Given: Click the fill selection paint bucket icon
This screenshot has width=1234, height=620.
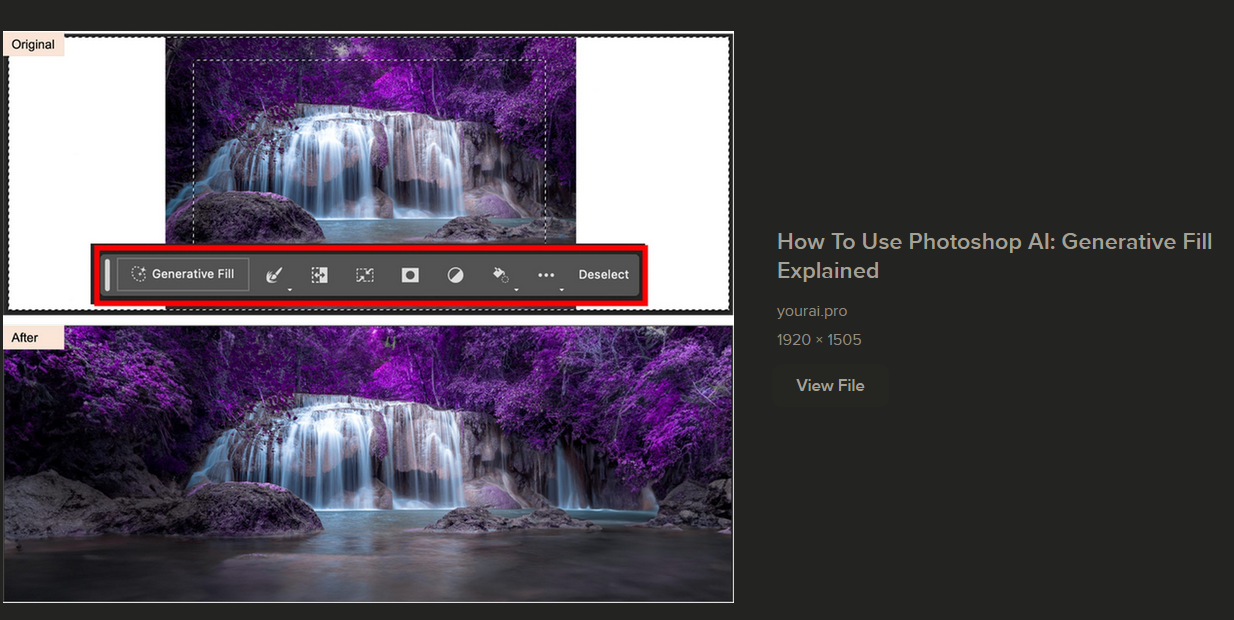Looking at the screenshot, I should 501,275.
